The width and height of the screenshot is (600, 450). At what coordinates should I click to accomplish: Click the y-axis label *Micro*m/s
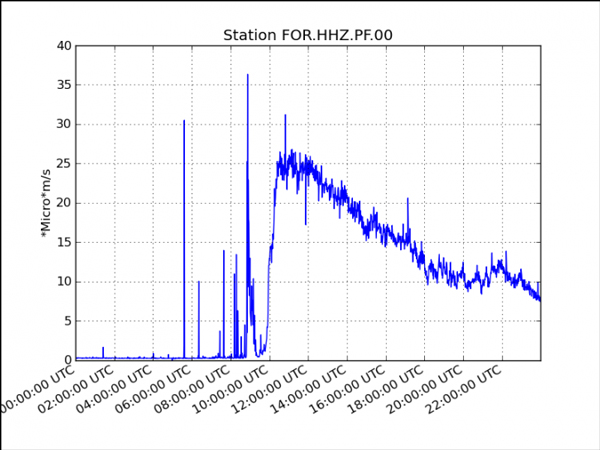45,202
